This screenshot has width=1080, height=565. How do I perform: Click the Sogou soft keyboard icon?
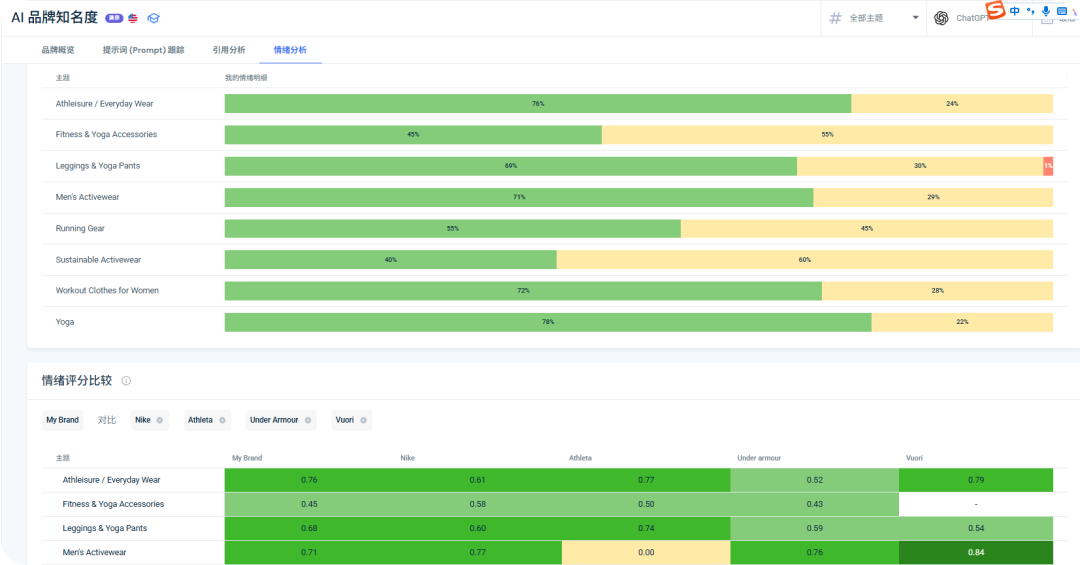[x=1061, y=11]
